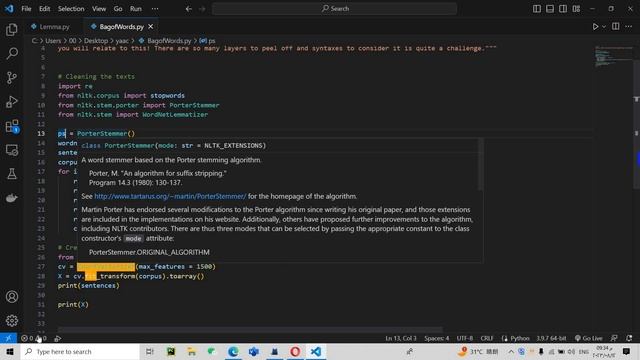Screen dimensions: 640x360
Task: Show hidden system tray icons chevron
Action: [x=511, y=351]
